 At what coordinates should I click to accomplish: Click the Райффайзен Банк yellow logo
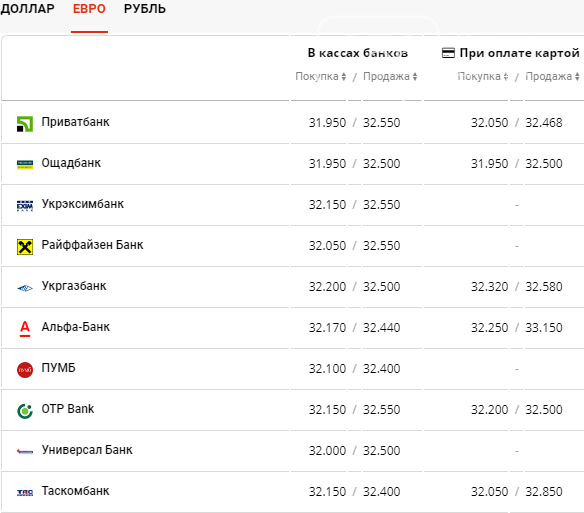(25, 247)
